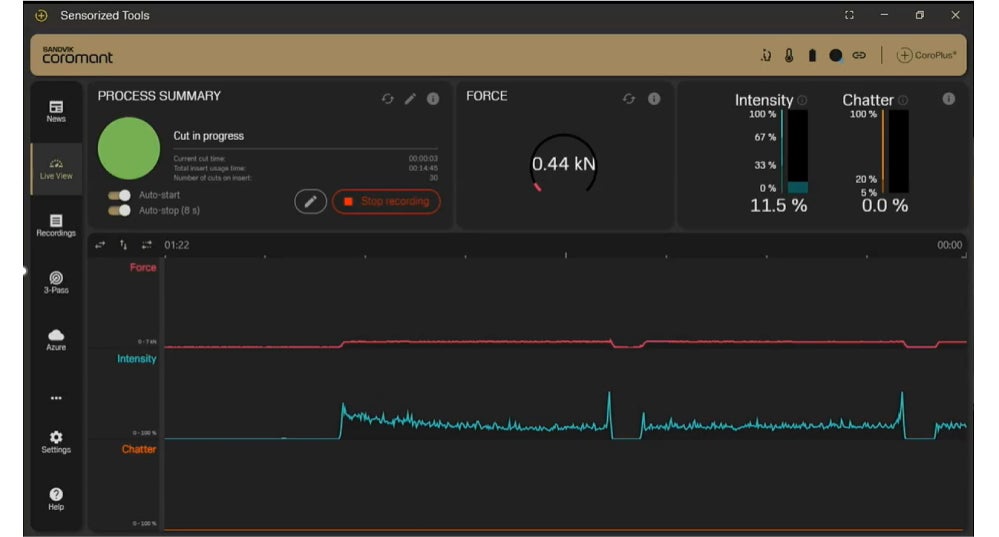Select the 3-Pass sidebar icon
This screenshot has width=999, height=537.
click(x=56, y=282)
